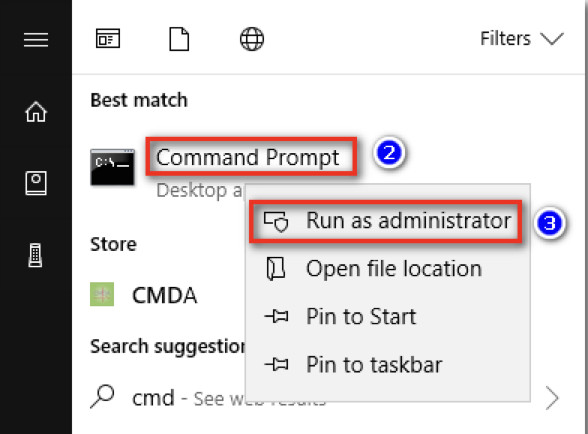Filter search results by Web globe icon

252,39
